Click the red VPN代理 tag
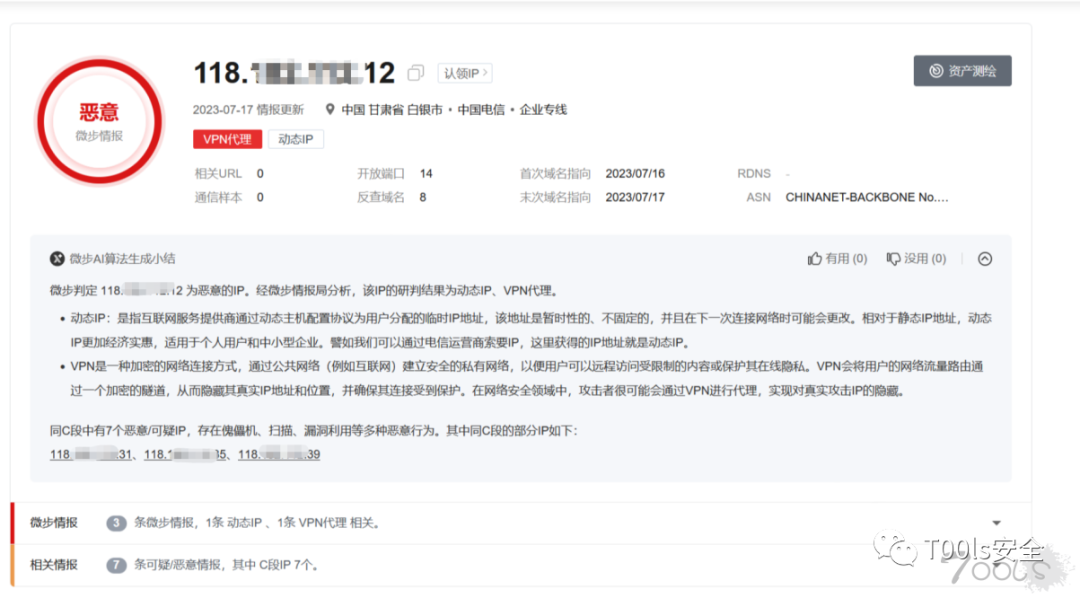1080x598 pixels. 227,139
